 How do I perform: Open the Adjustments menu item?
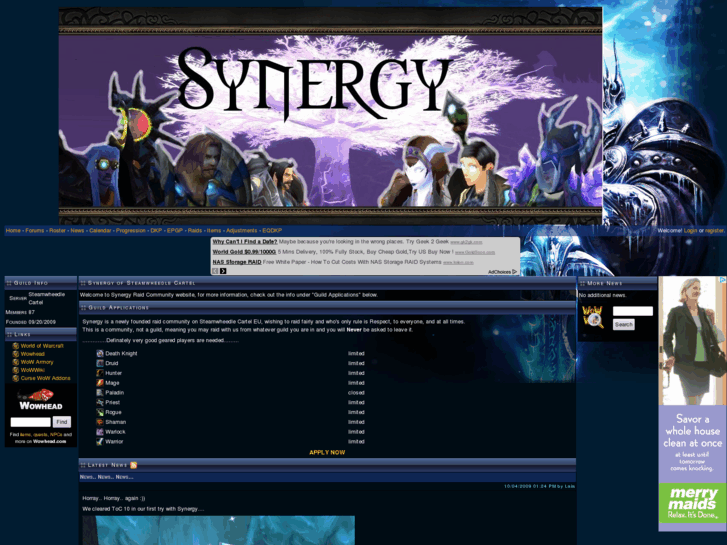(x=242, y=231)
